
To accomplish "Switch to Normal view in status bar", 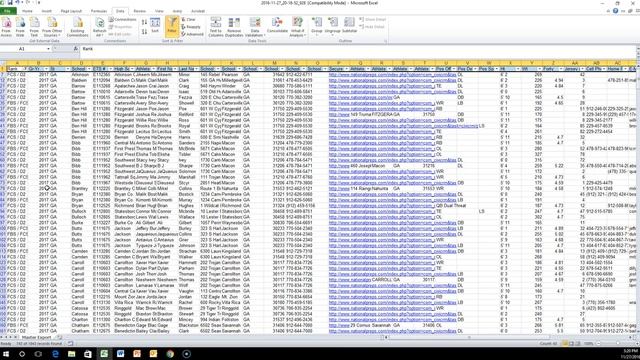I will [565, 344].
